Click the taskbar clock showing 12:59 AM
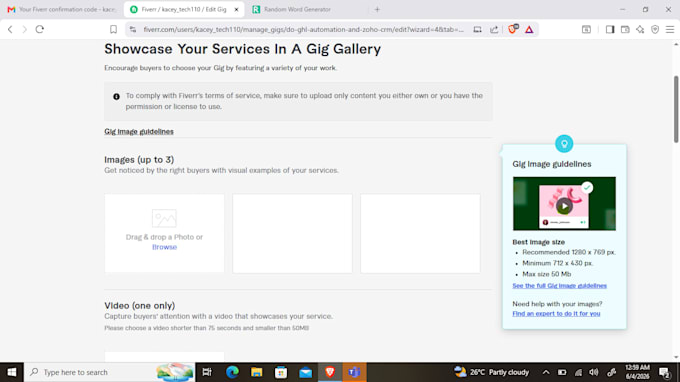The image size is (680, 382). click(637, 372)
